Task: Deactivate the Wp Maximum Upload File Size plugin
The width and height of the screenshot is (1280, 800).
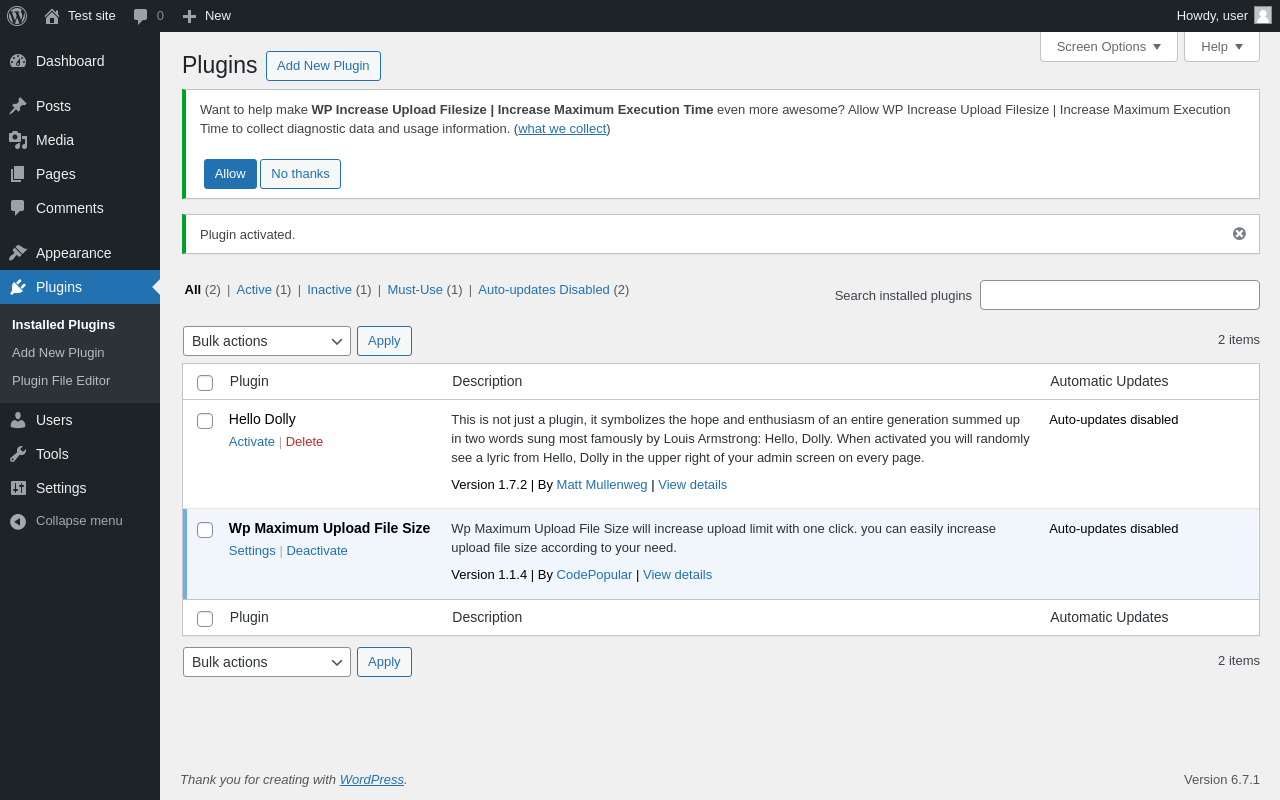Action: coord(317,551)
